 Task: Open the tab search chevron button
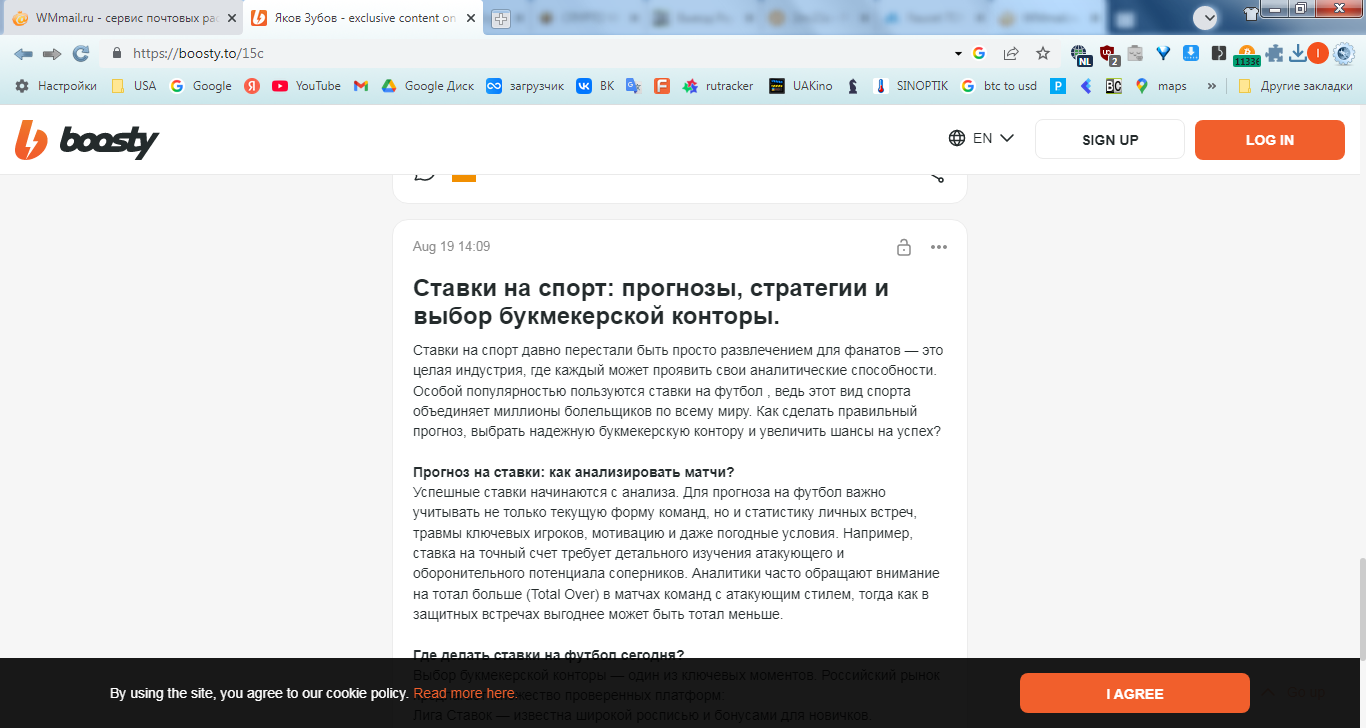pos(1207,17)
